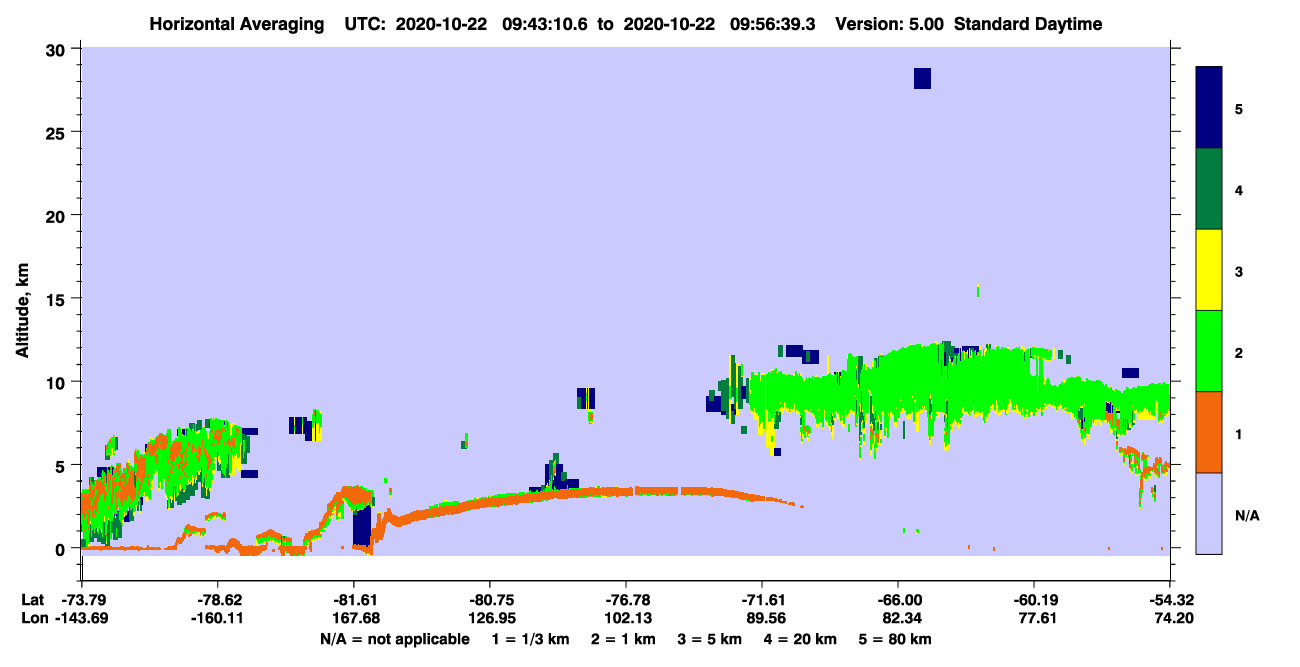Click longitude value -160.11
The width and height of the screenshot is (1300, 667).
218,618
